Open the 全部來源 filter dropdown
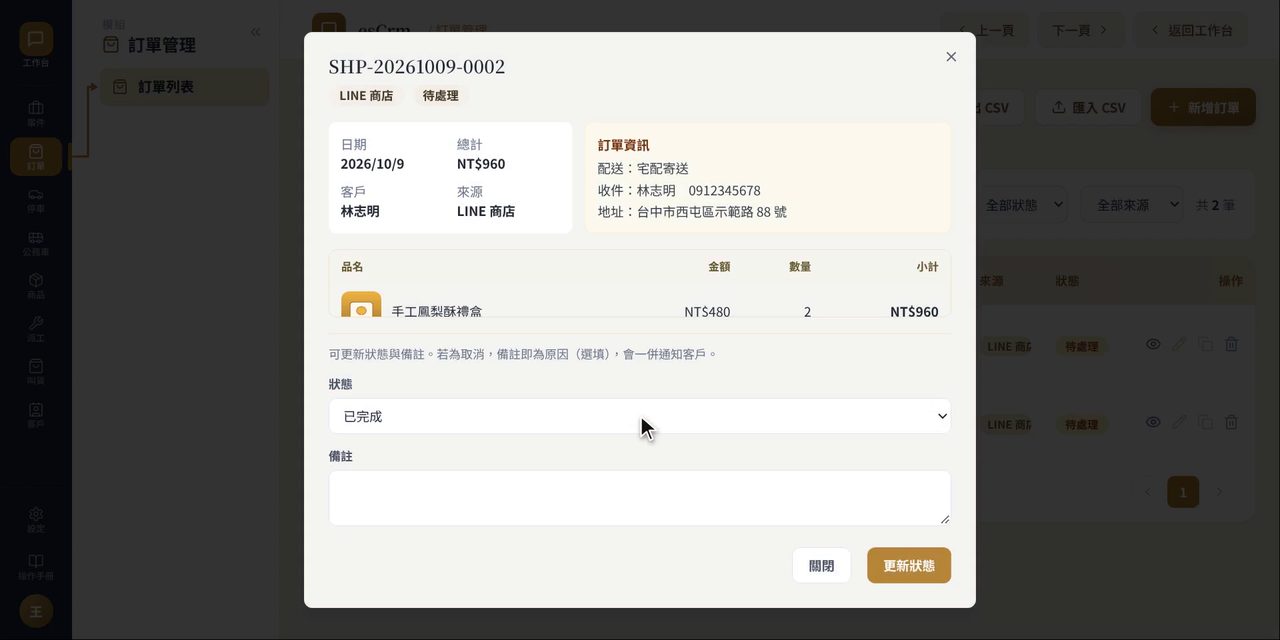The image size is (1280, 640). coord(1131,205)
